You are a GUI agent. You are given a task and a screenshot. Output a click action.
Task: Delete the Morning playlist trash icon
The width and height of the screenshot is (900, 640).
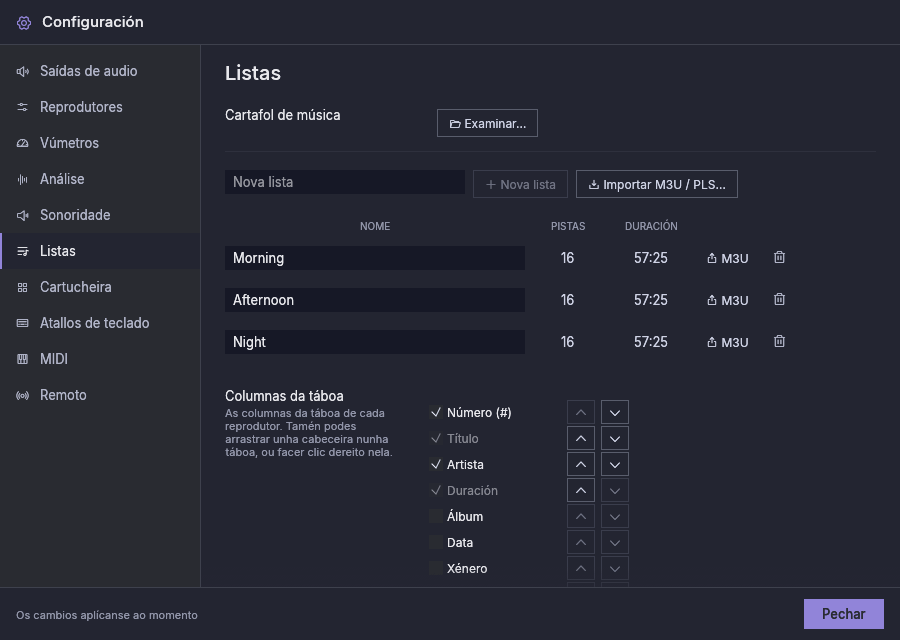(x=779, y=257)
